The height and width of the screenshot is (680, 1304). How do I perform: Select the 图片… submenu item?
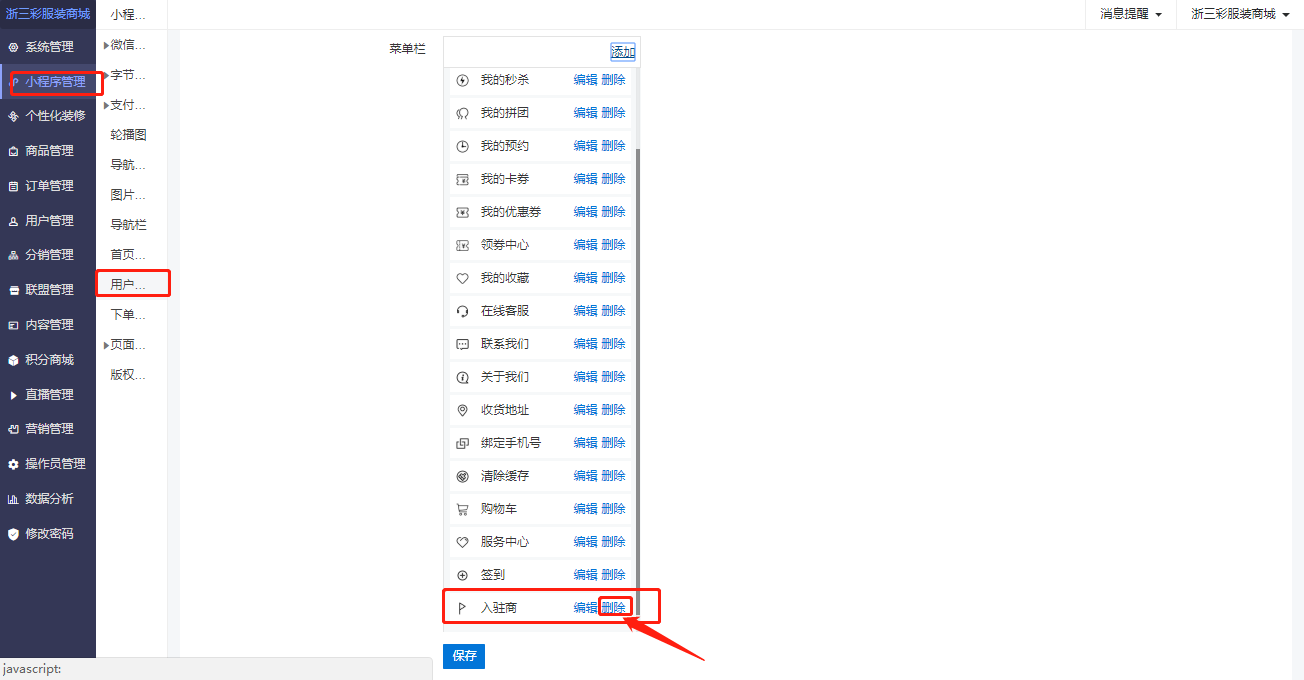click(x=129, y=195)
